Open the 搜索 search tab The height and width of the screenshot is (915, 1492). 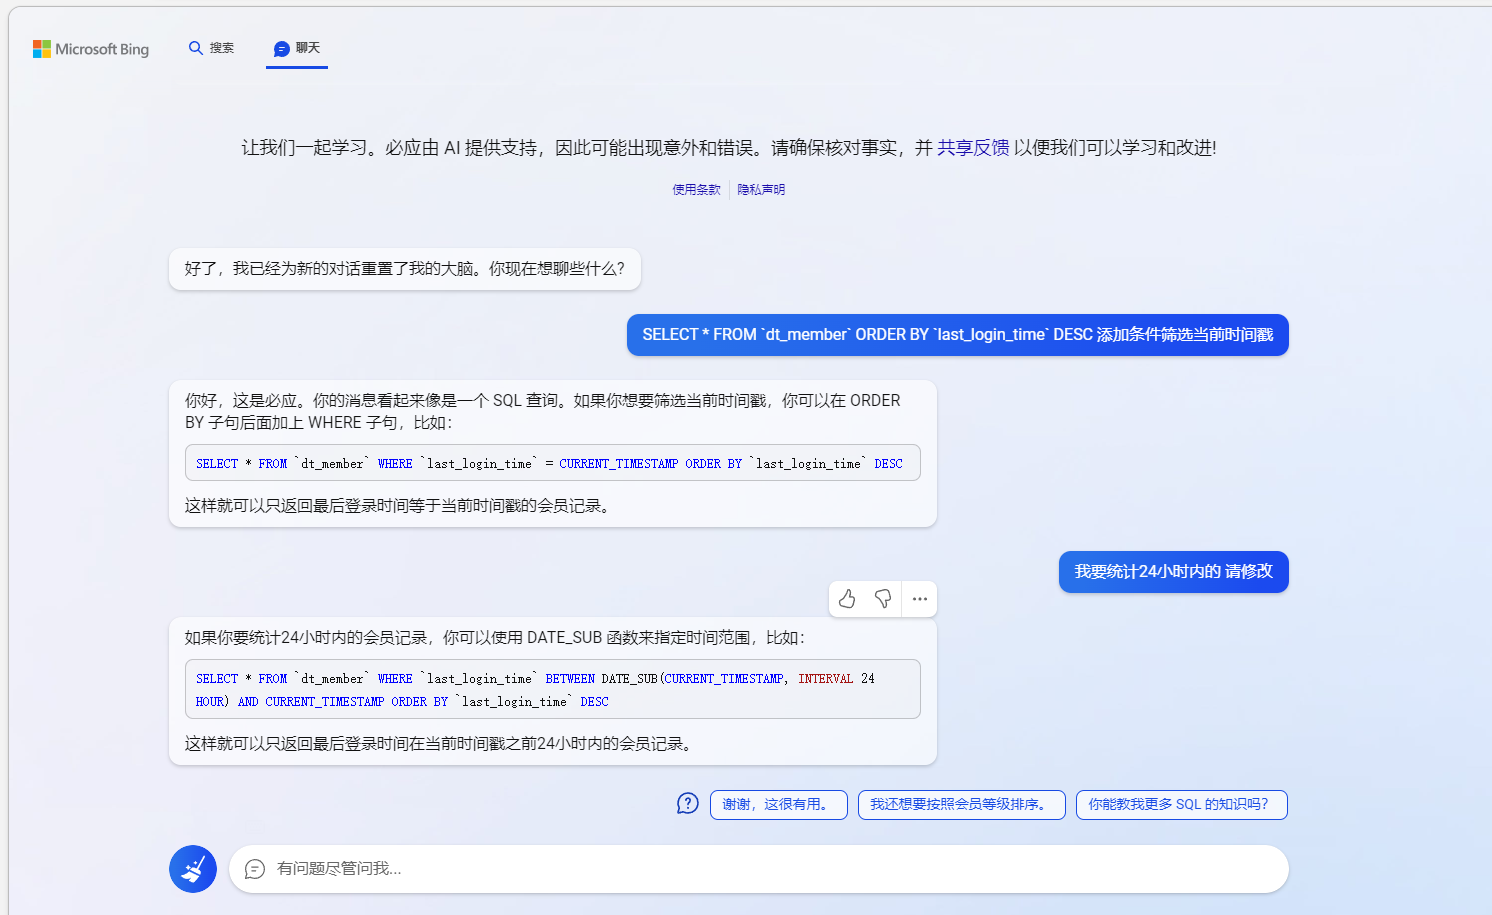(211, 48)
